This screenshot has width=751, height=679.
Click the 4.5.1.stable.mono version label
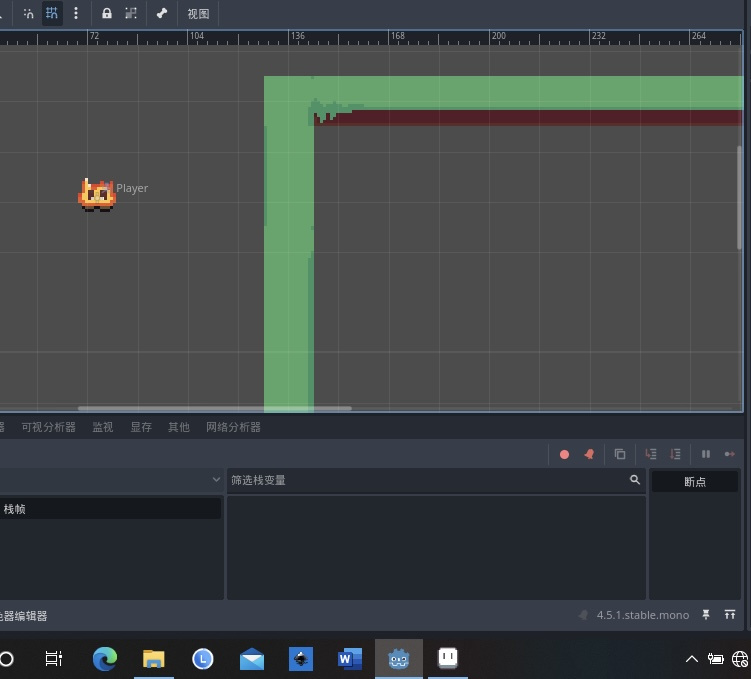643,615
